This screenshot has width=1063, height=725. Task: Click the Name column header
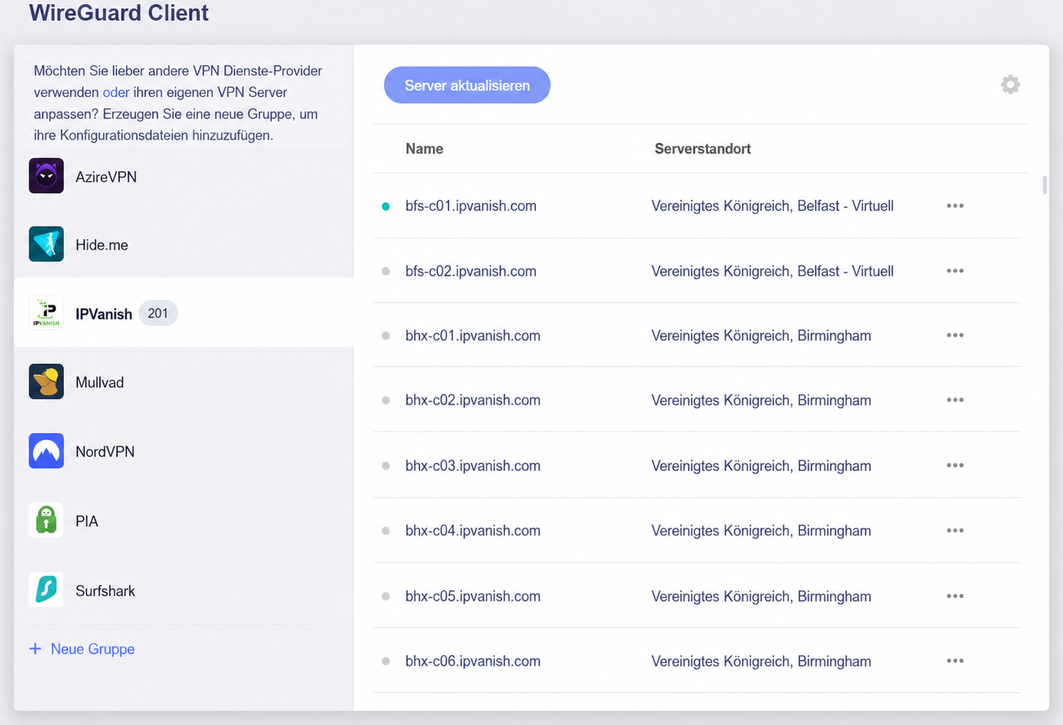[424, 149]
